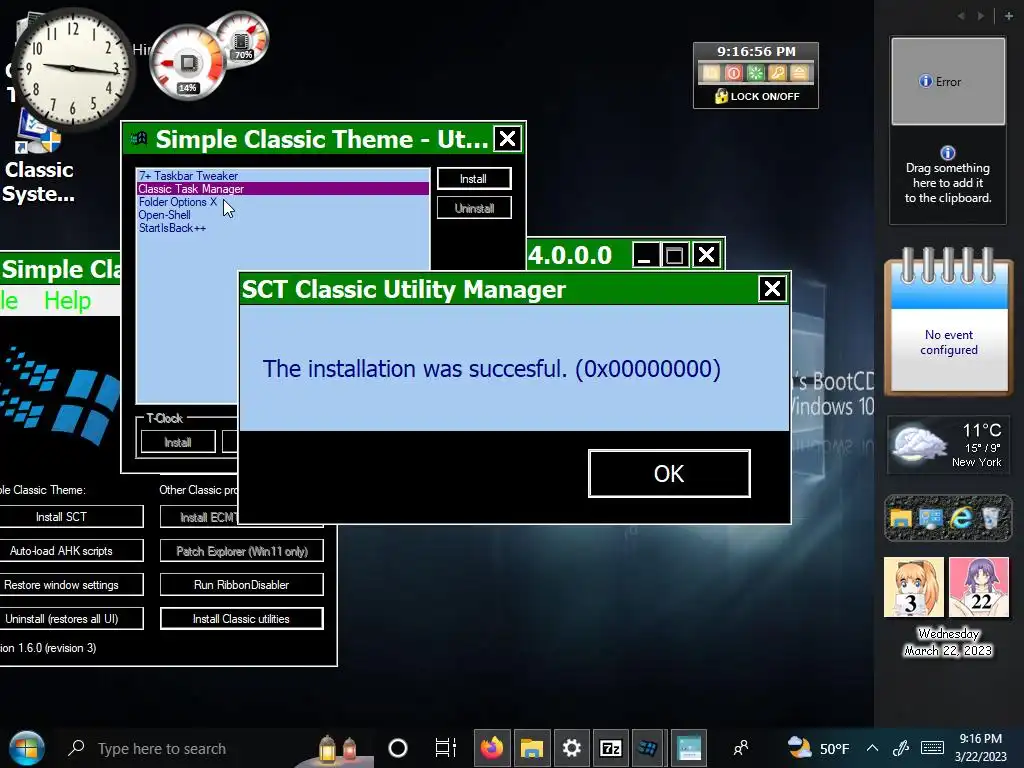
Task: Click the clipboard gadget drop area
Action: [948, 176]
